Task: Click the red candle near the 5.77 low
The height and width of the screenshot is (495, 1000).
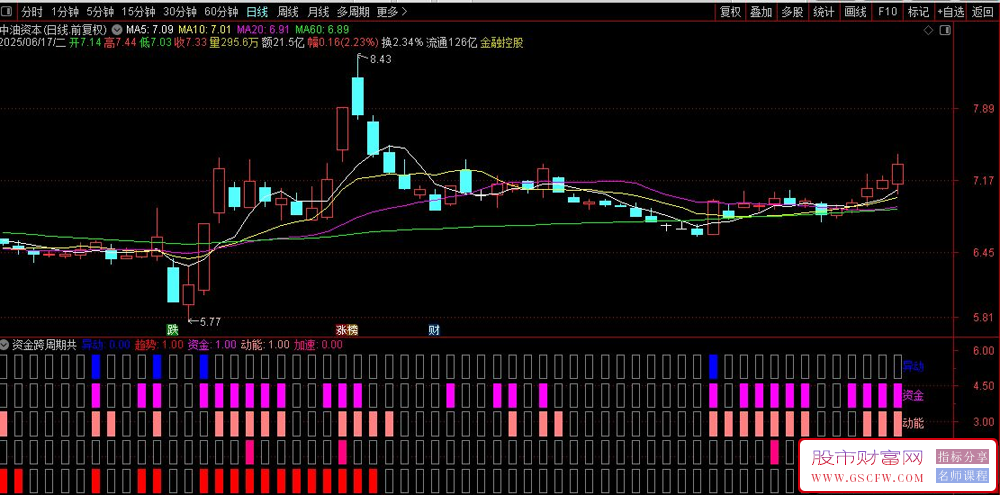Action: (188, 294)
